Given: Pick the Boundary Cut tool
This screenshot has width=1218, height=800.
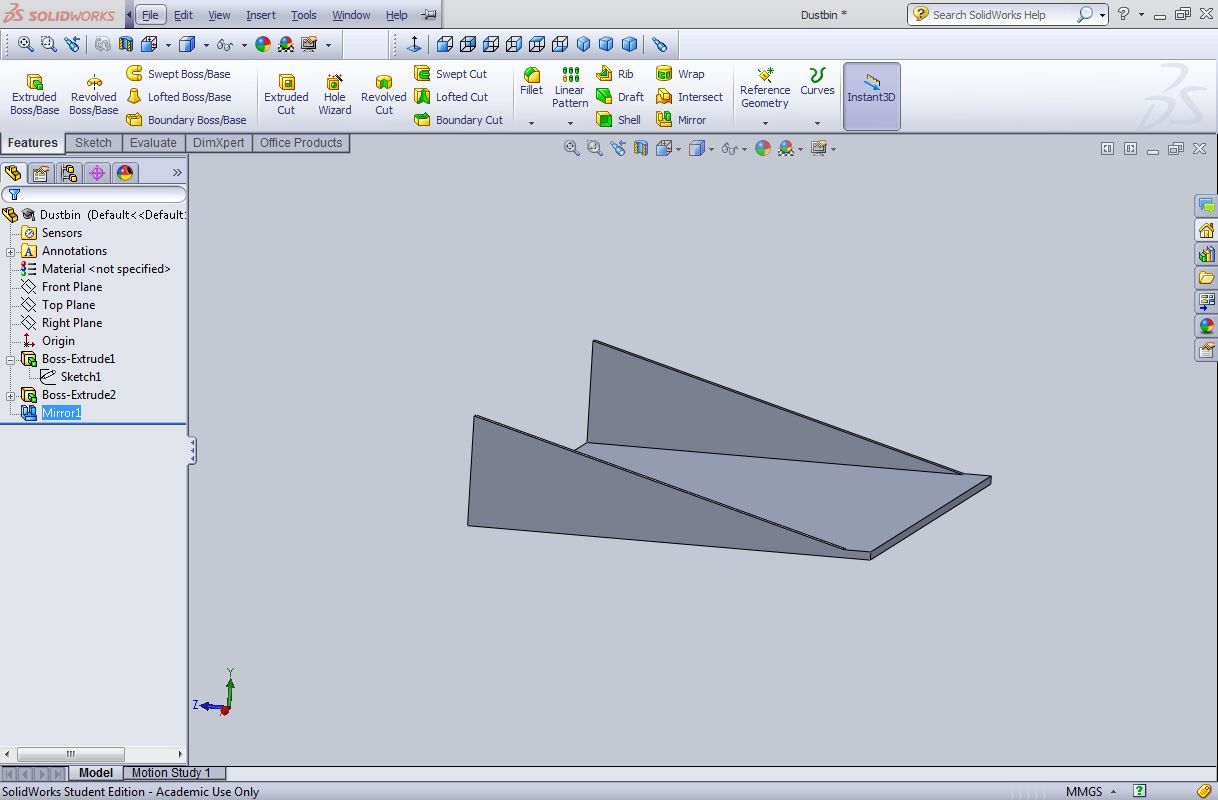Looking at the screenshot, I should click(458, 120).
